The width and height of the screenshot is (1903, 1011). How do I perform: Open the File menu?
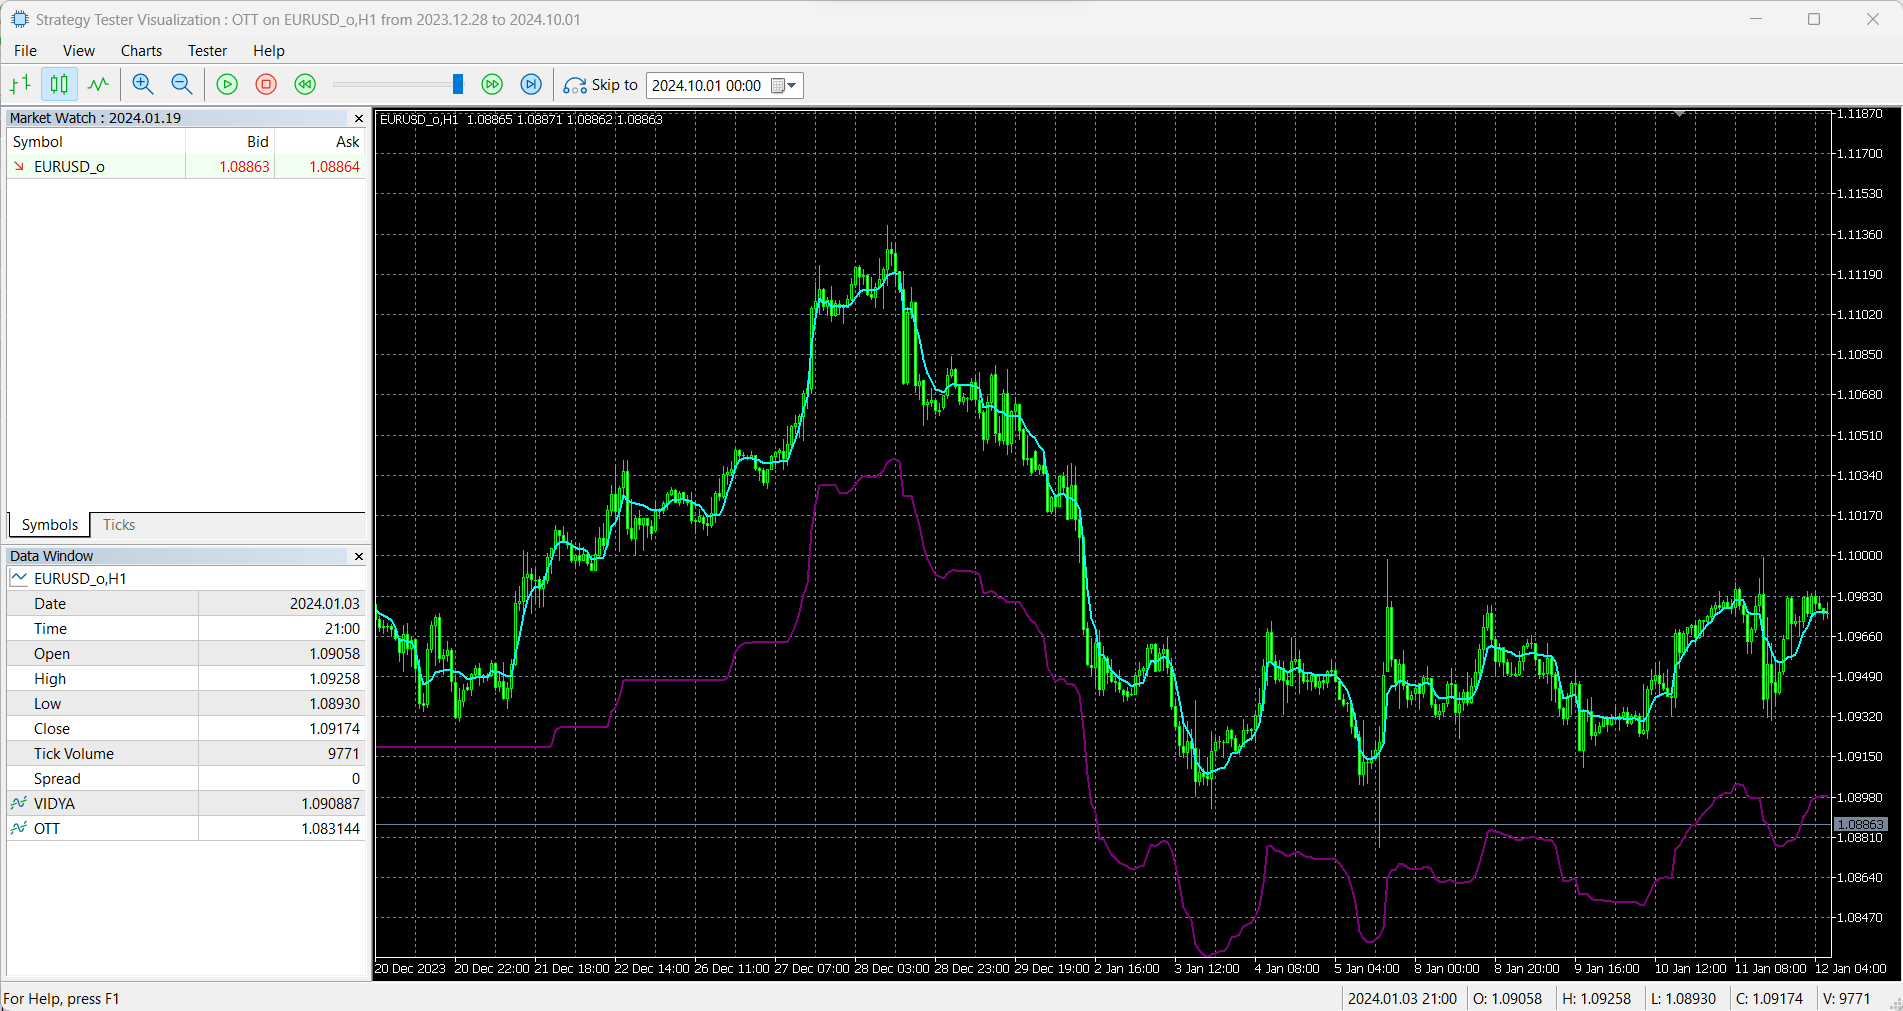pos(25,51)
